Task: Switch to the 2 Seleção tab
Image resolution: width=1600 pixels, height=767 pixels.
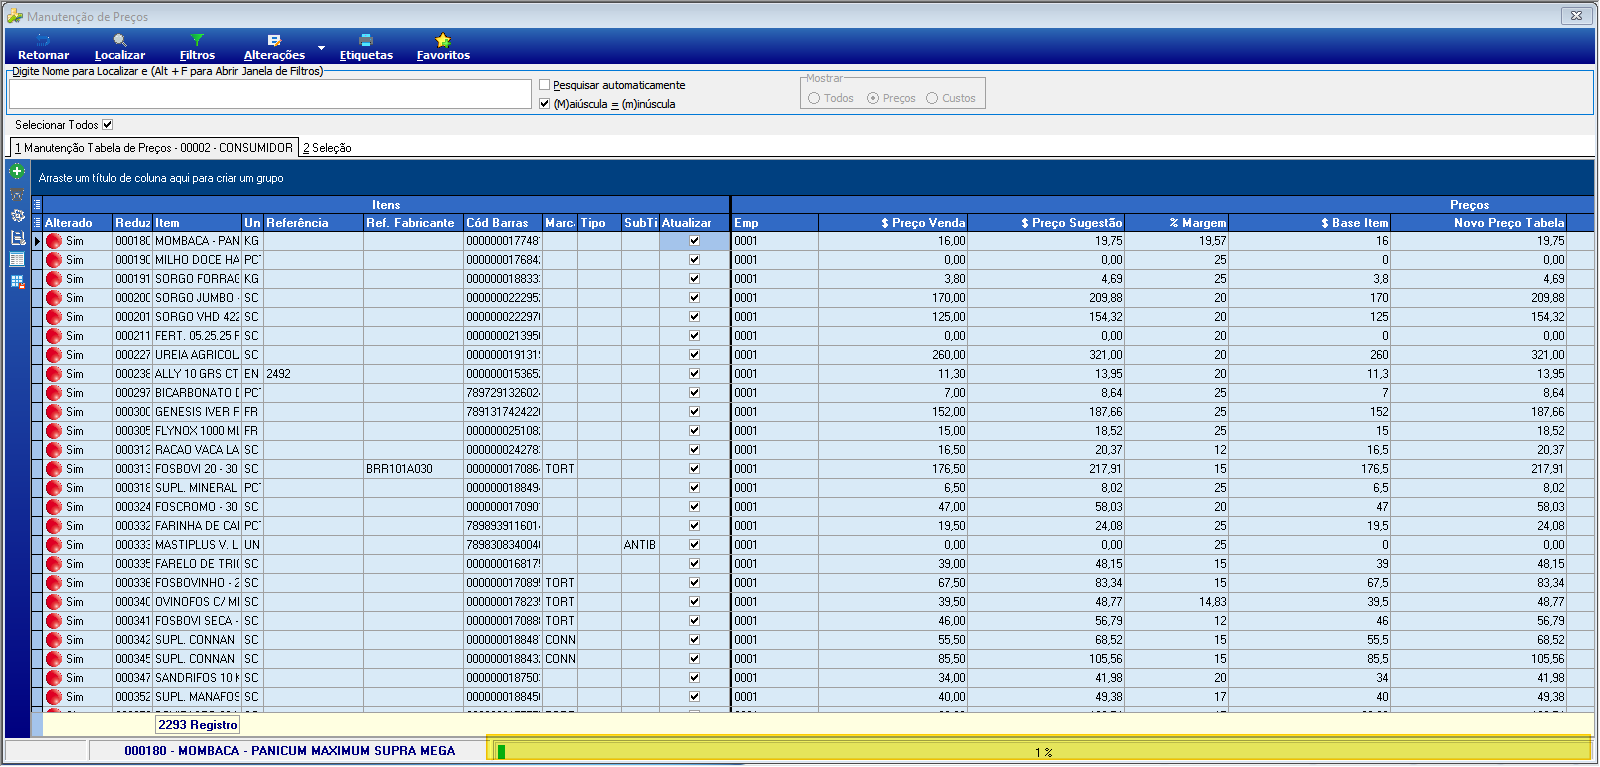Action: [327, 148]
